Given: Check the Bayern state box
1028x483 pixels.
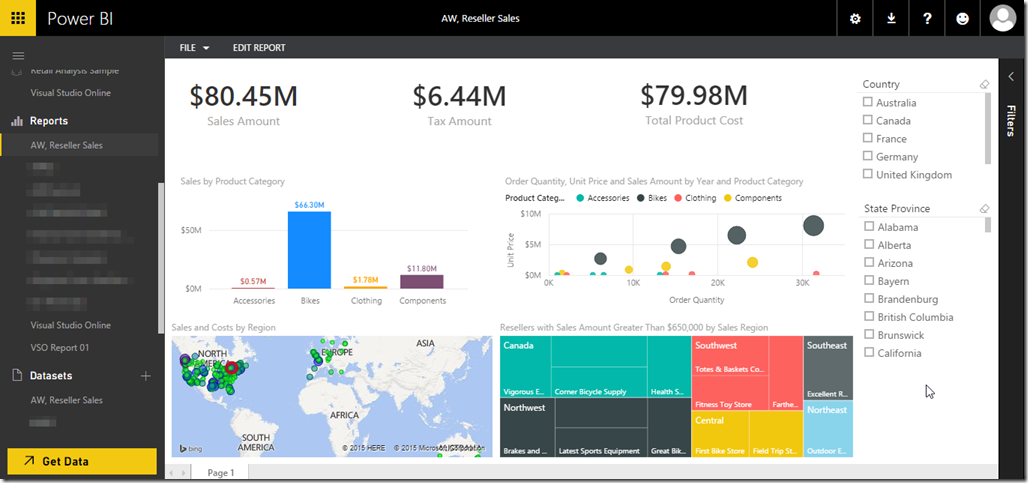Looking at the screenshot, I should [x=869, y=280].
